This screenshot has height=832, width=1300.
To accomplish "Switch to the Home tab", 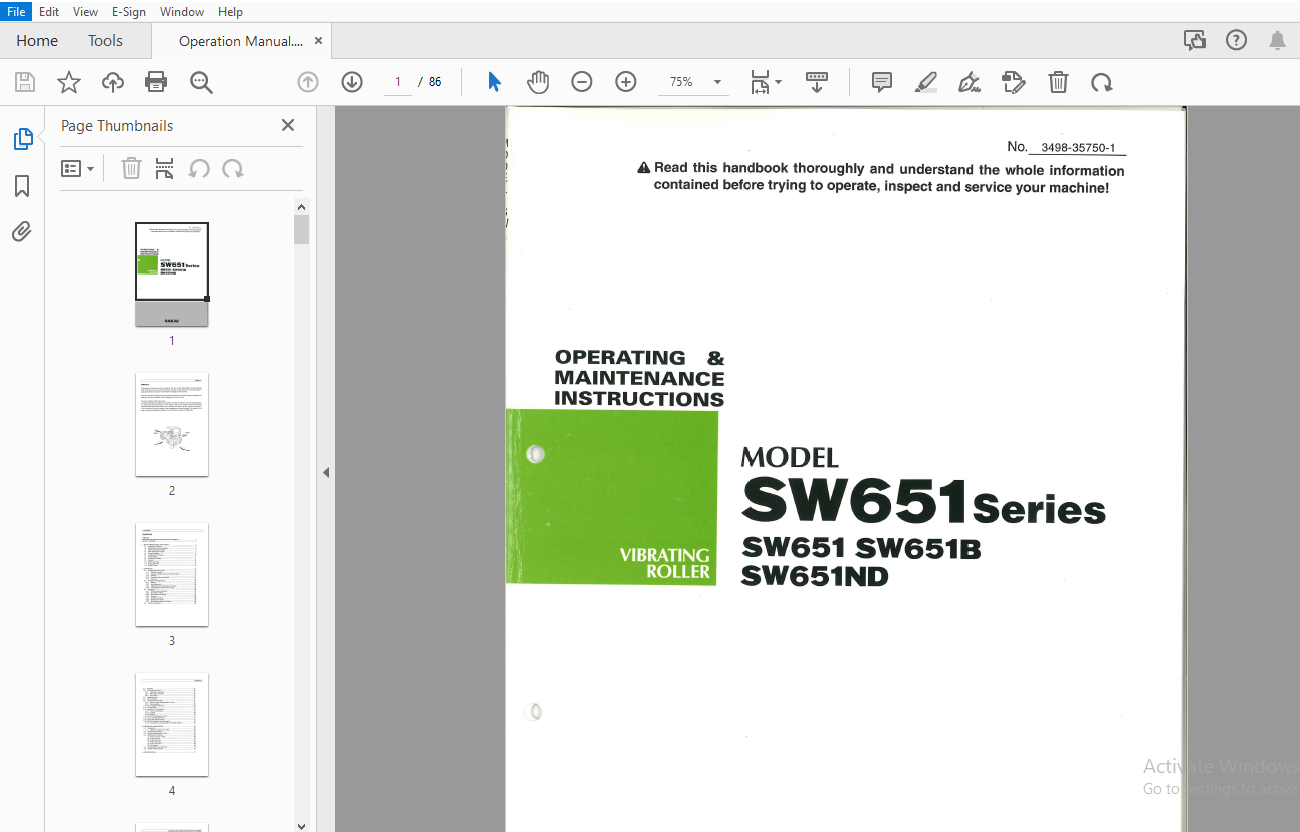I will 37,41.
